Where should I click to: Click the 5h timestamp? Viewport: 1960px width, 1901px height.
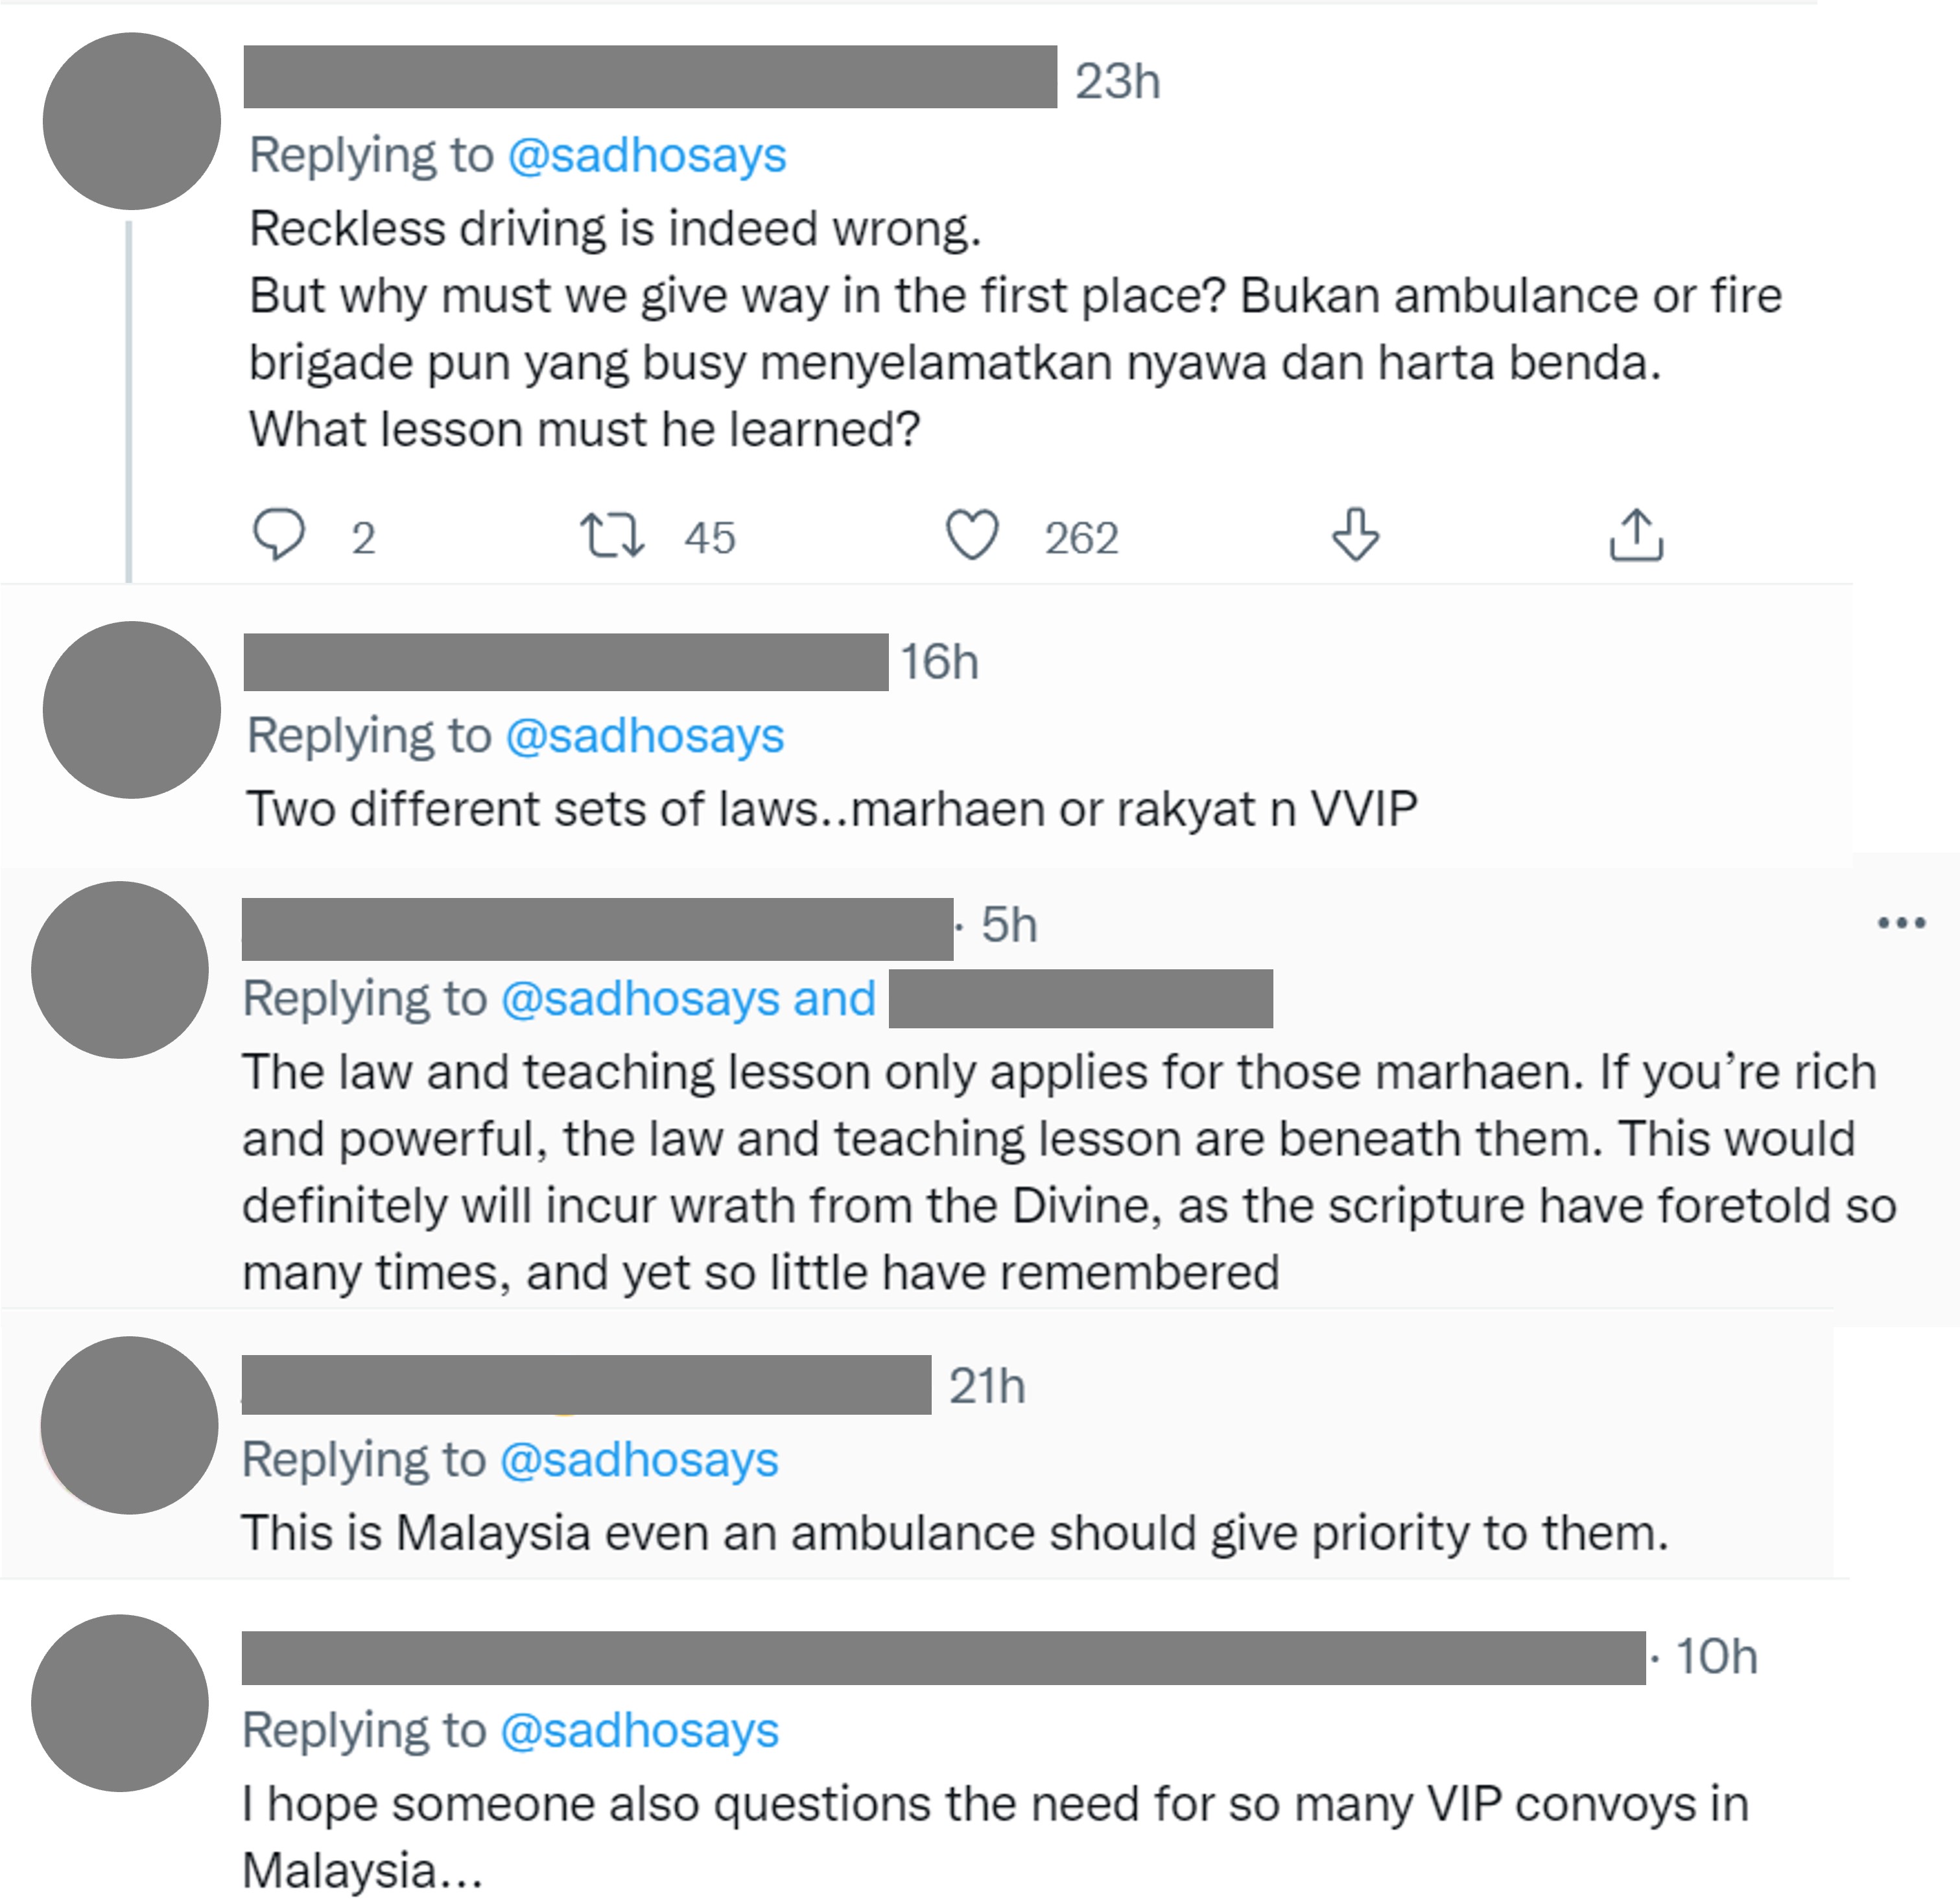[1008, 925]
